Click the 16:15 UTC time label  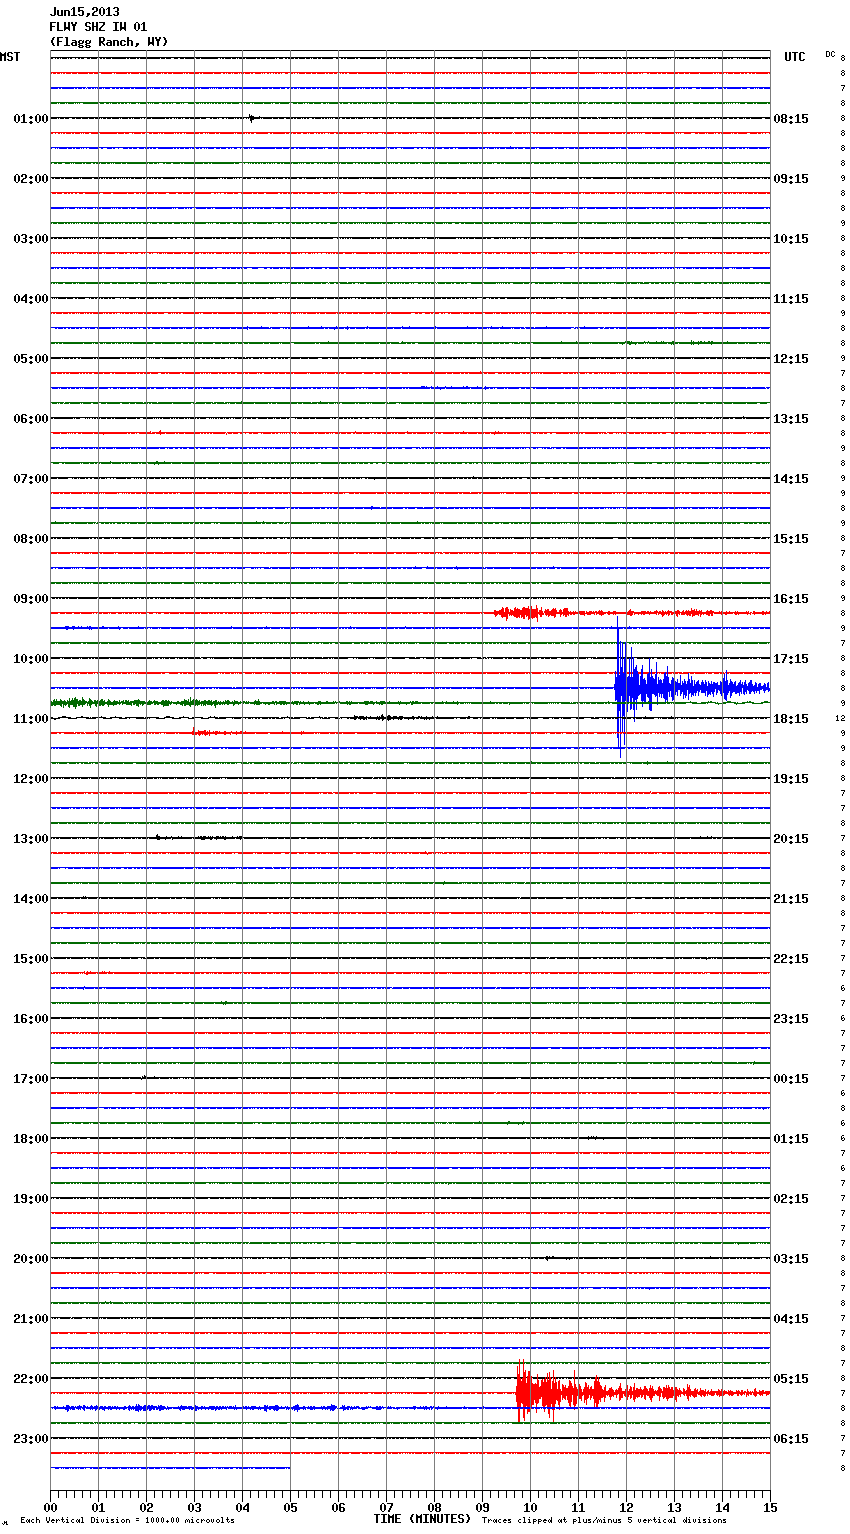pos(791,599)
